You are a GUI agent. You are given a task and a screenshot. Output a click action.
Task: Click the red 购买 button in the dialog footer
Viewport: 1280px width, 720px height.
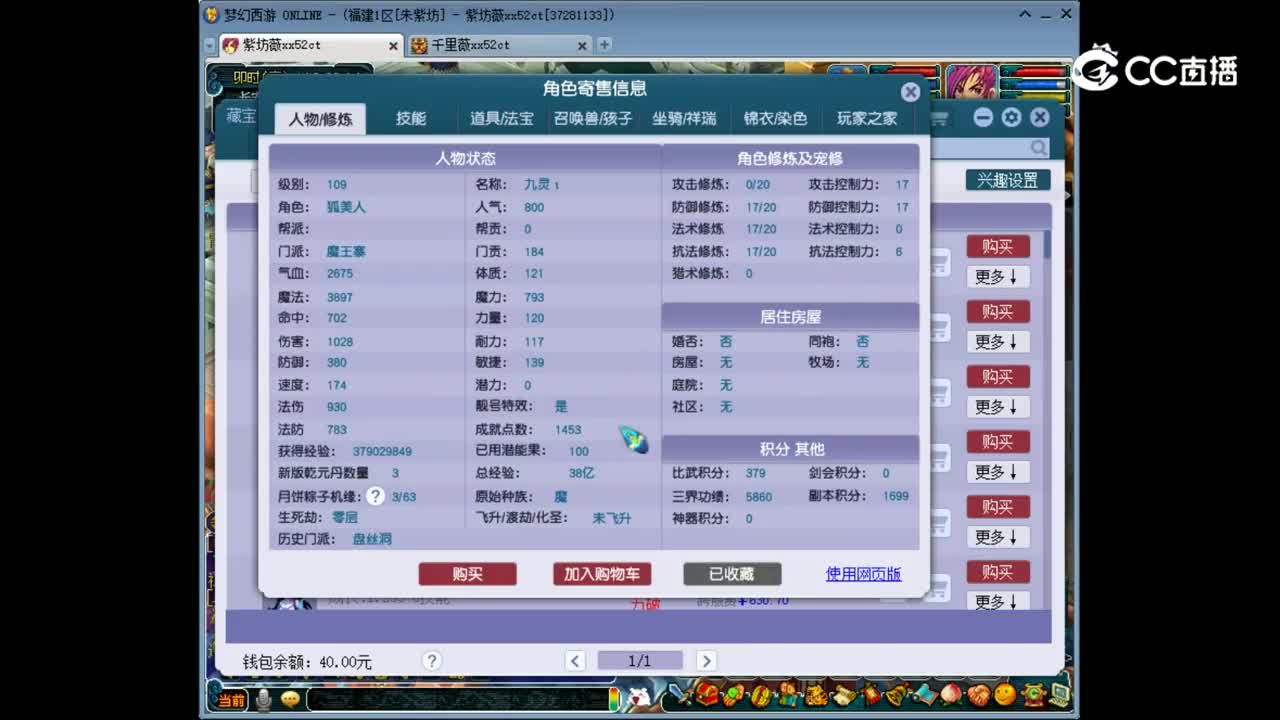[468, 574]
